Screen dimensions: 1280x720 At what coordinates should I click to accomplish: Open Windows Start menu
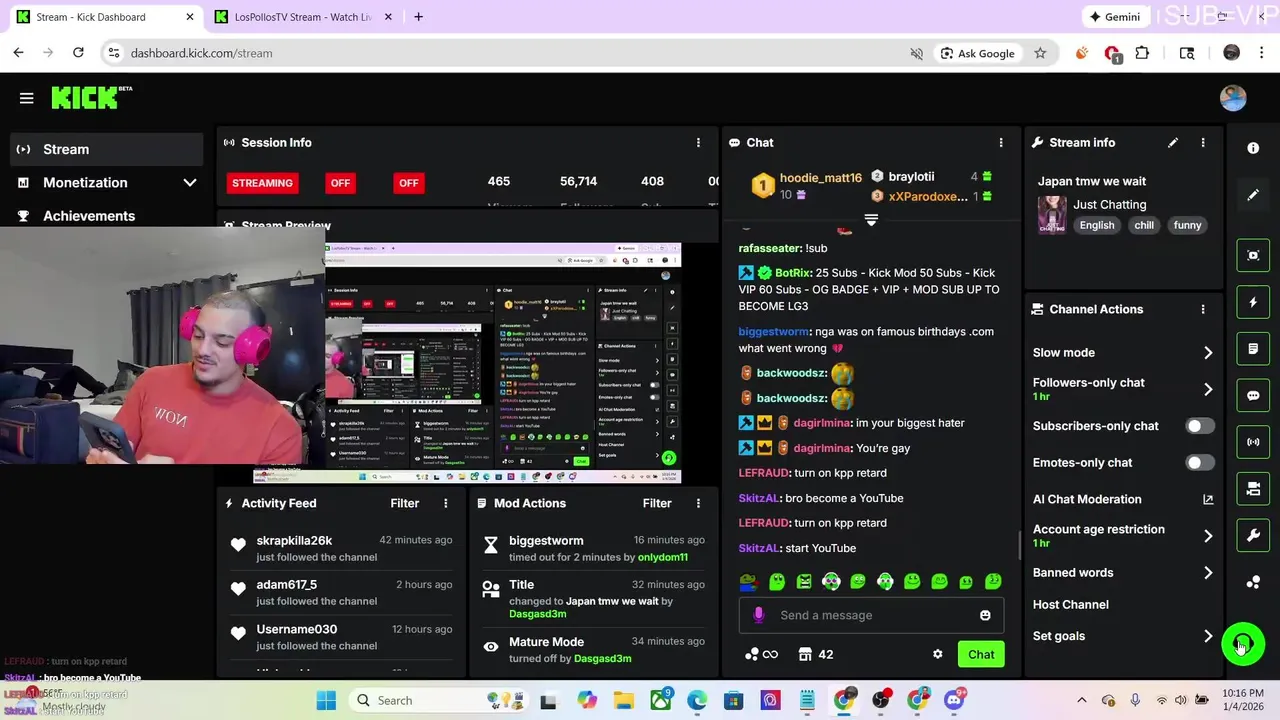click(x=326, y=701)
